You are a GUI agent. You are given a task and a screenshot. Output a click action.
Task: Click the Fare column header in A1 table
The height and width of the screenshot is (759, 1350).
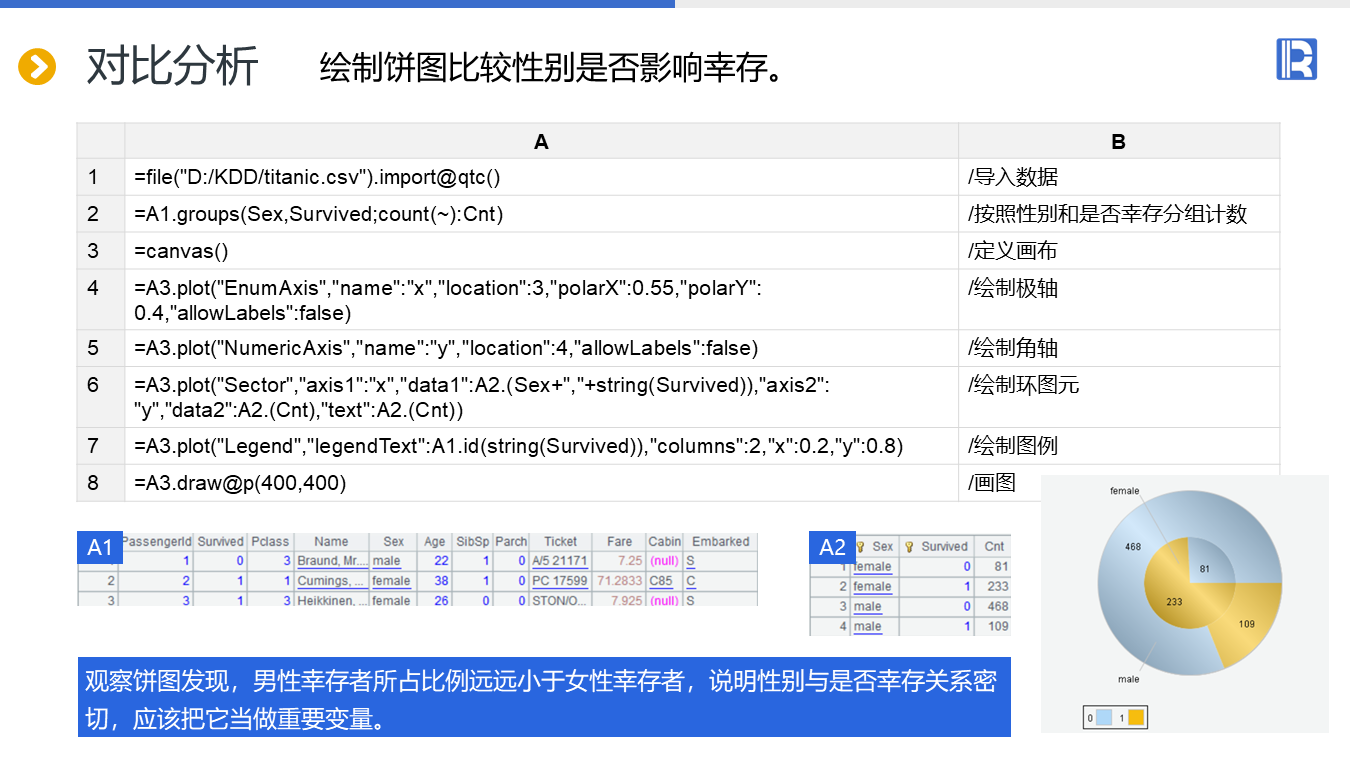619,542
